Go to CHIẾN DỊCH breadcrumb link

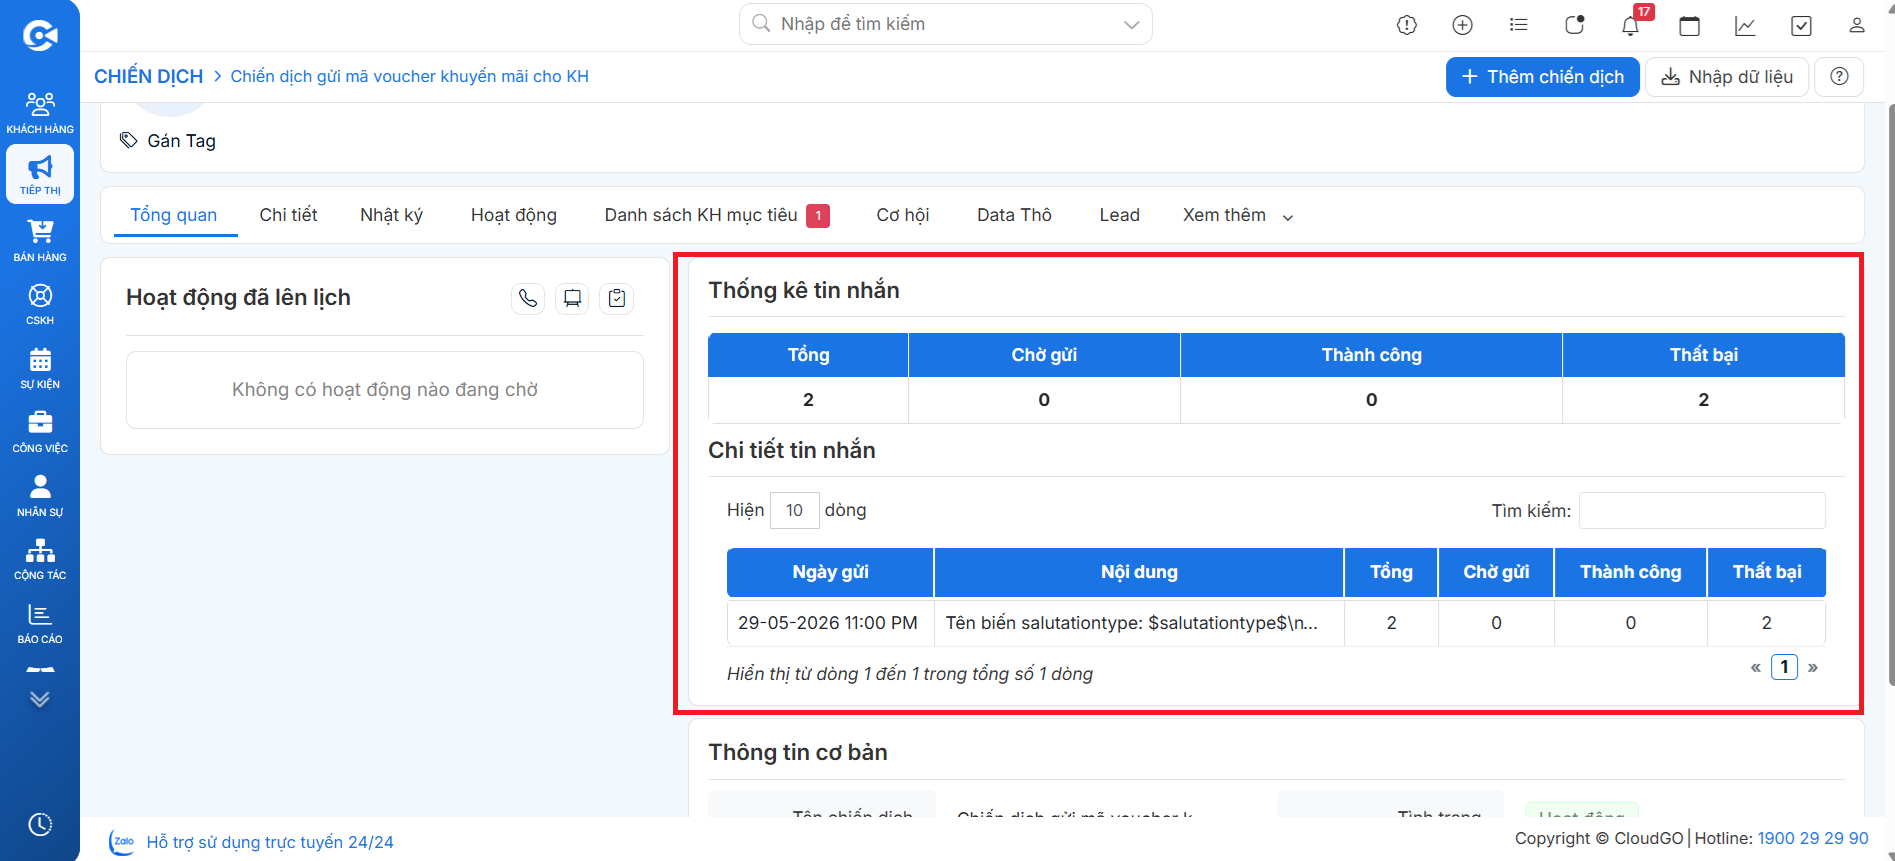click(x=148, y=76)
